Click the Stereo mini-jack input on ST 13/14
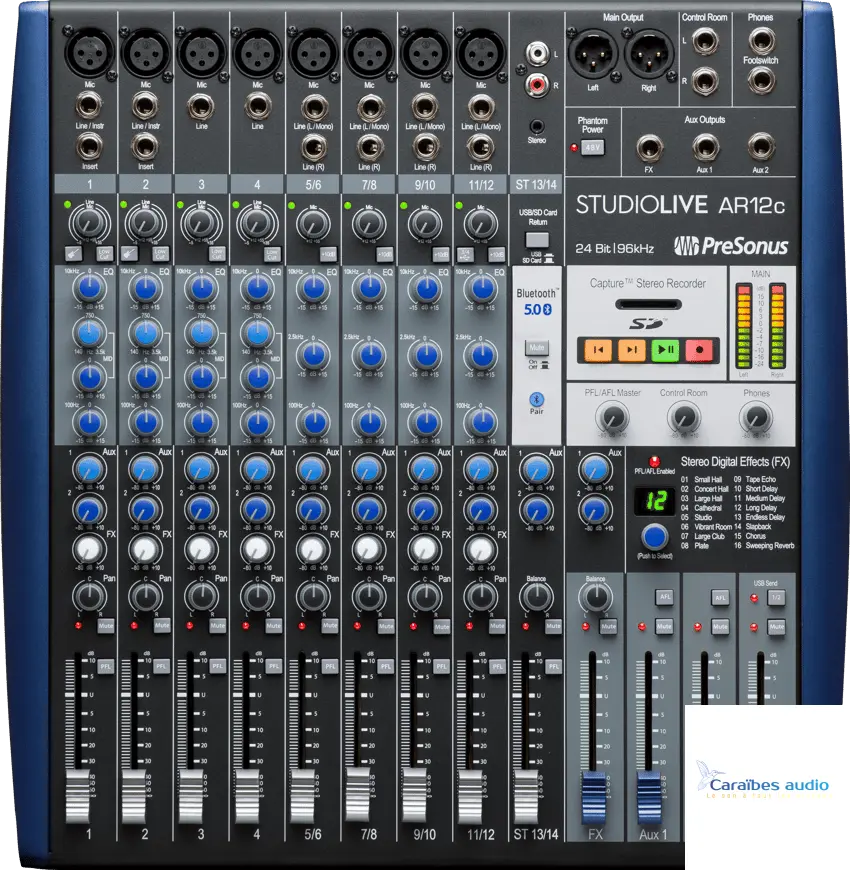This screenshot has width=850, height=870. (537, 126)
